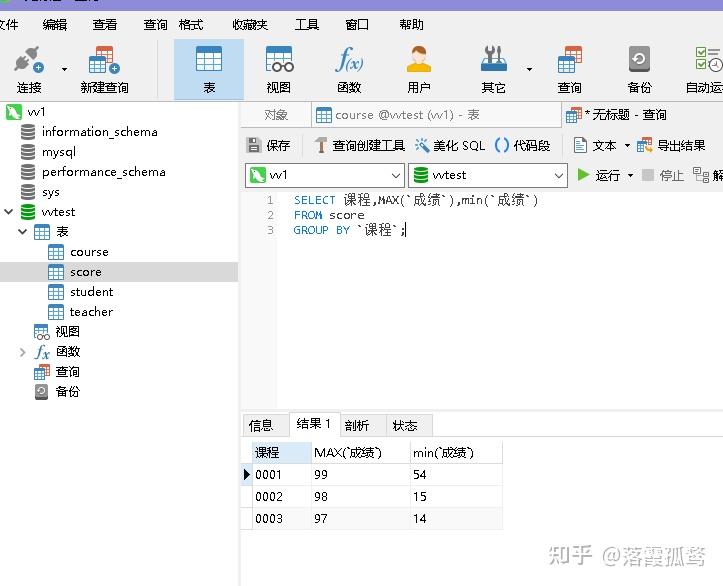Select the 表 table toolbar button
Image resolution: width=723 pixels, height=586 pixels.
[x=209, y=69]
